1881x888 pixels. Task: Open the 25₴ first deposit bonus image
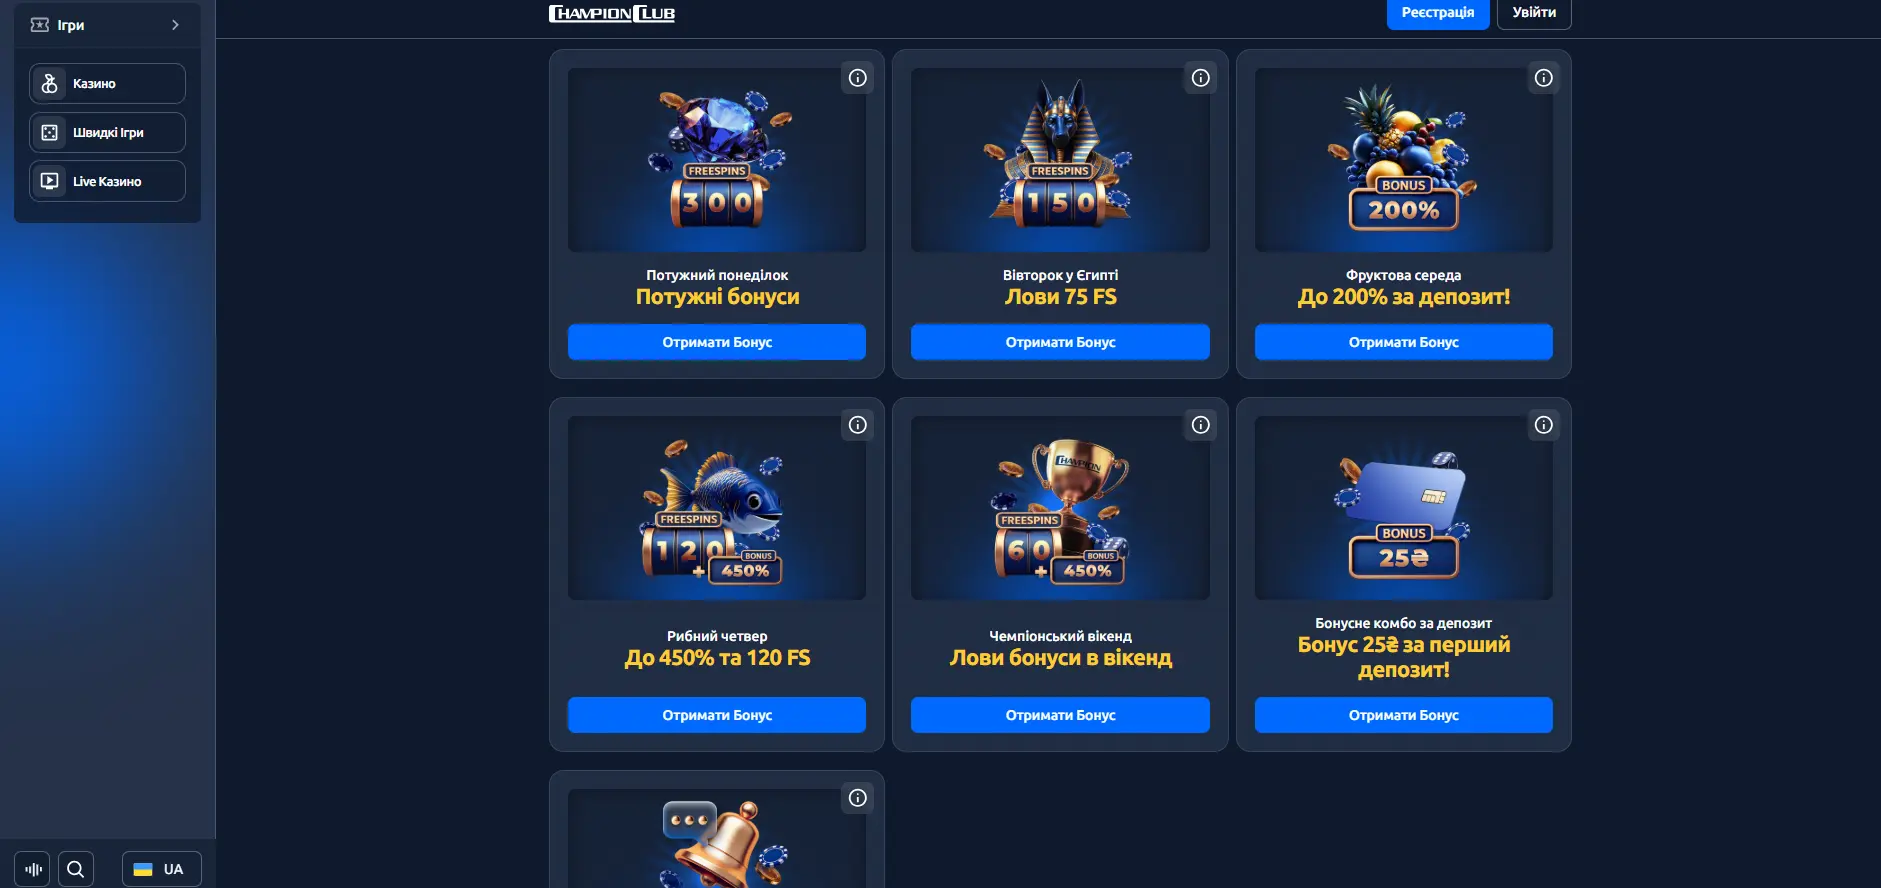pos(1404,508)
